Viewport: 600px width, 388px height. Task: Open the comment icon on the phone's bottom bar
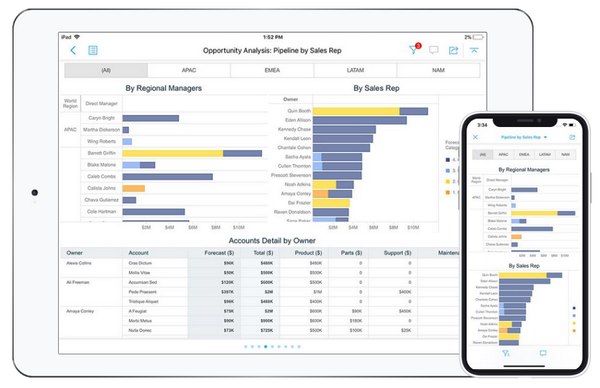[x=543, y=353]
